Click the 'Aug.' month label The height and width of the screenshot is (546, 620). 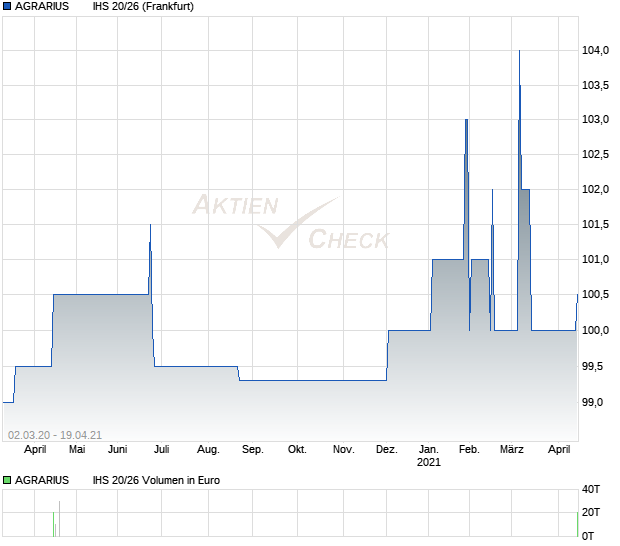pyautogui.click(x=208, y=449)
